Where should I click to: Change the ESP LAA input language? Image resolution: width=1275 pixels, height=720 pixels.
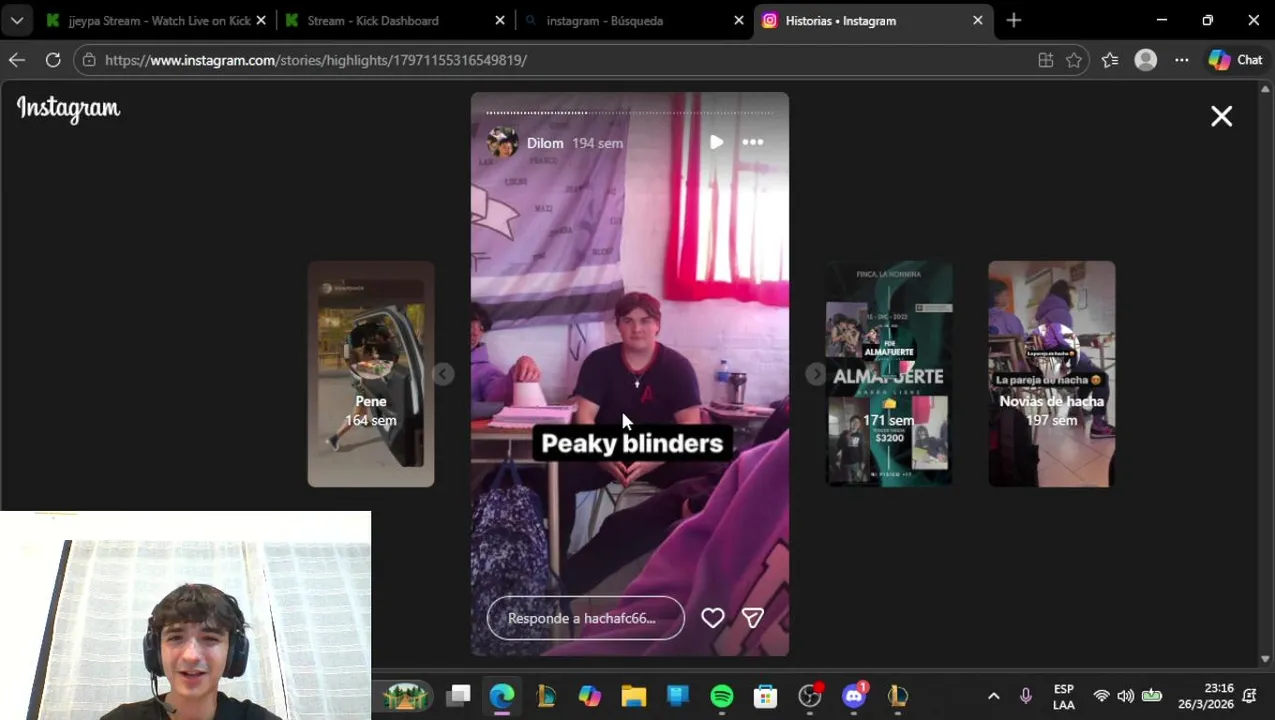coord(1064,697)
